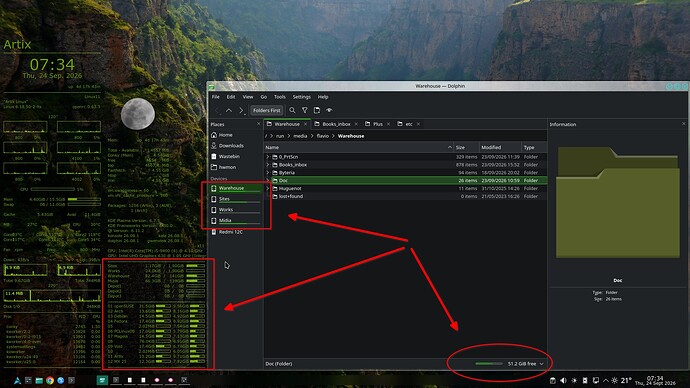Viewport: 690px width, 388px height.
Task: Open the filter funnel in the toolbar
Action: tap(305, 110)
